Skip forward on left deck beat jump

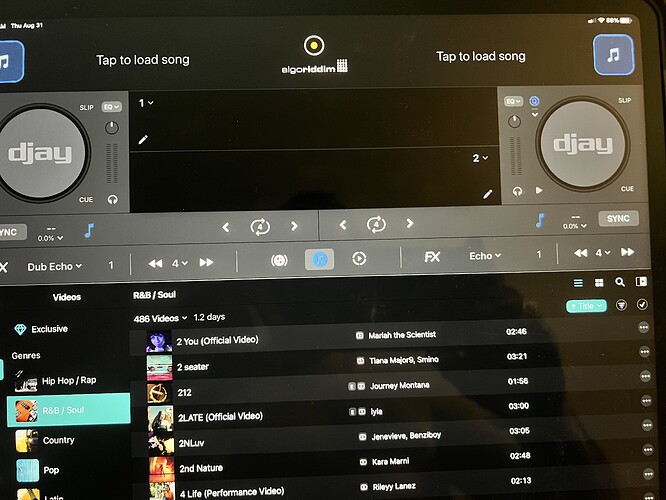pos(206,262)
